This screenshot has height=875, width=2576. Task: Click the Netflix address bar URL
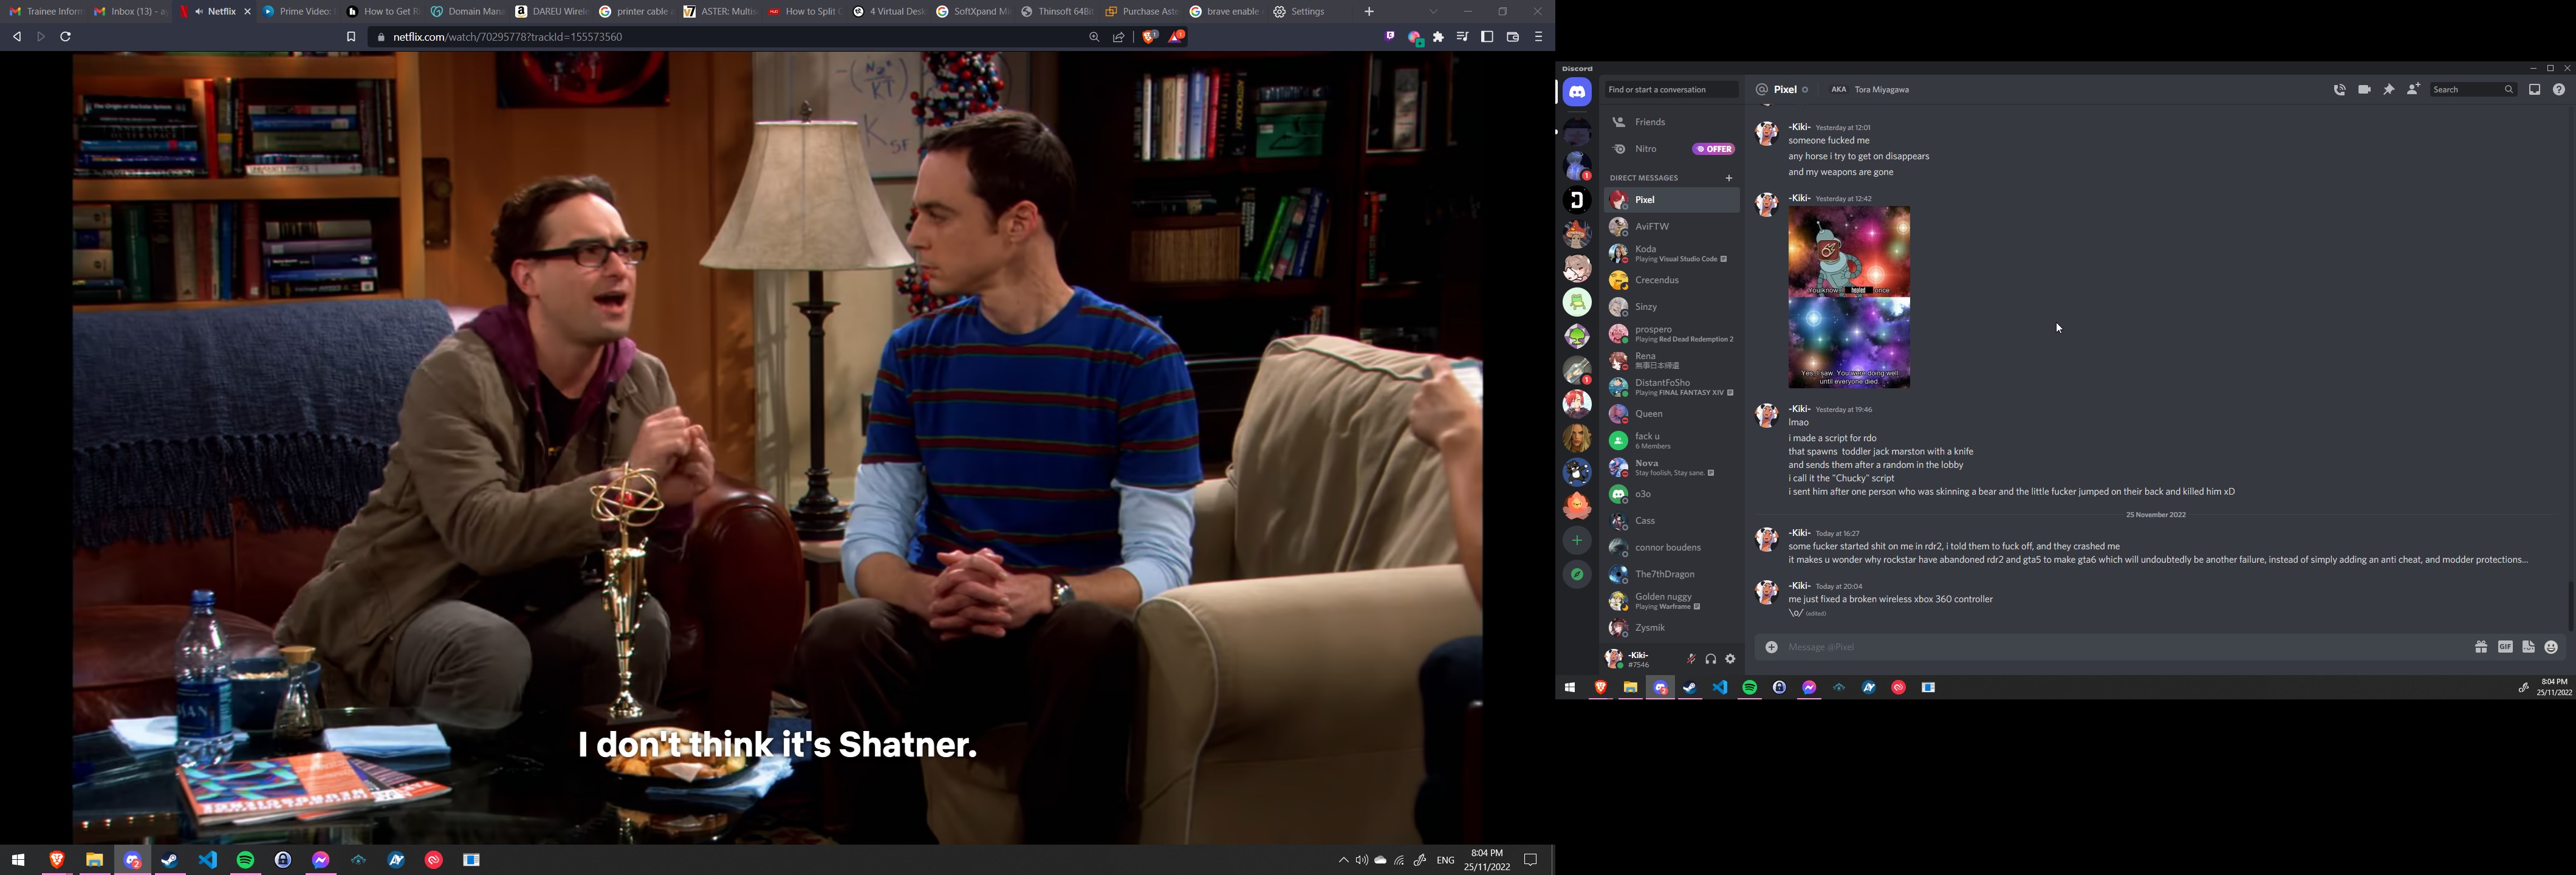(x=507, y=37)
